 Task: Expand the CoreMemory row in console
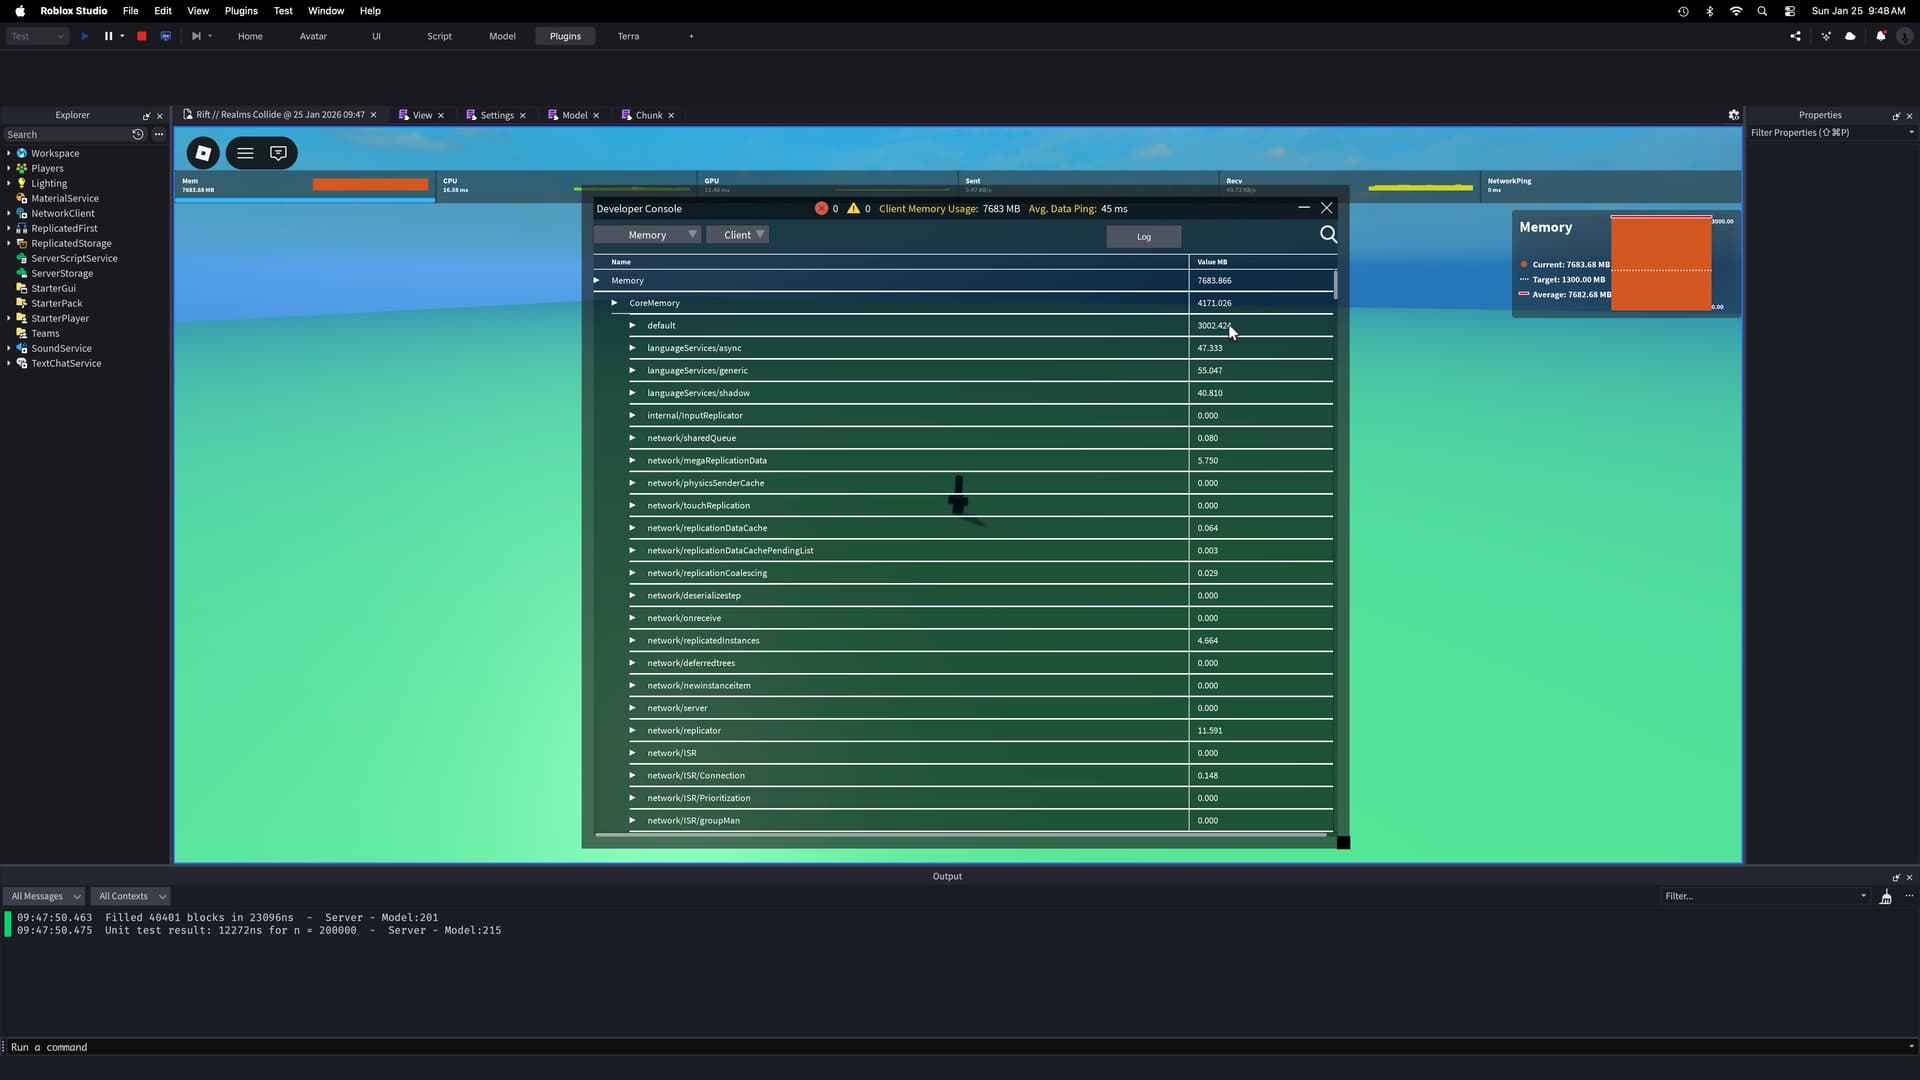coord(614,303)
